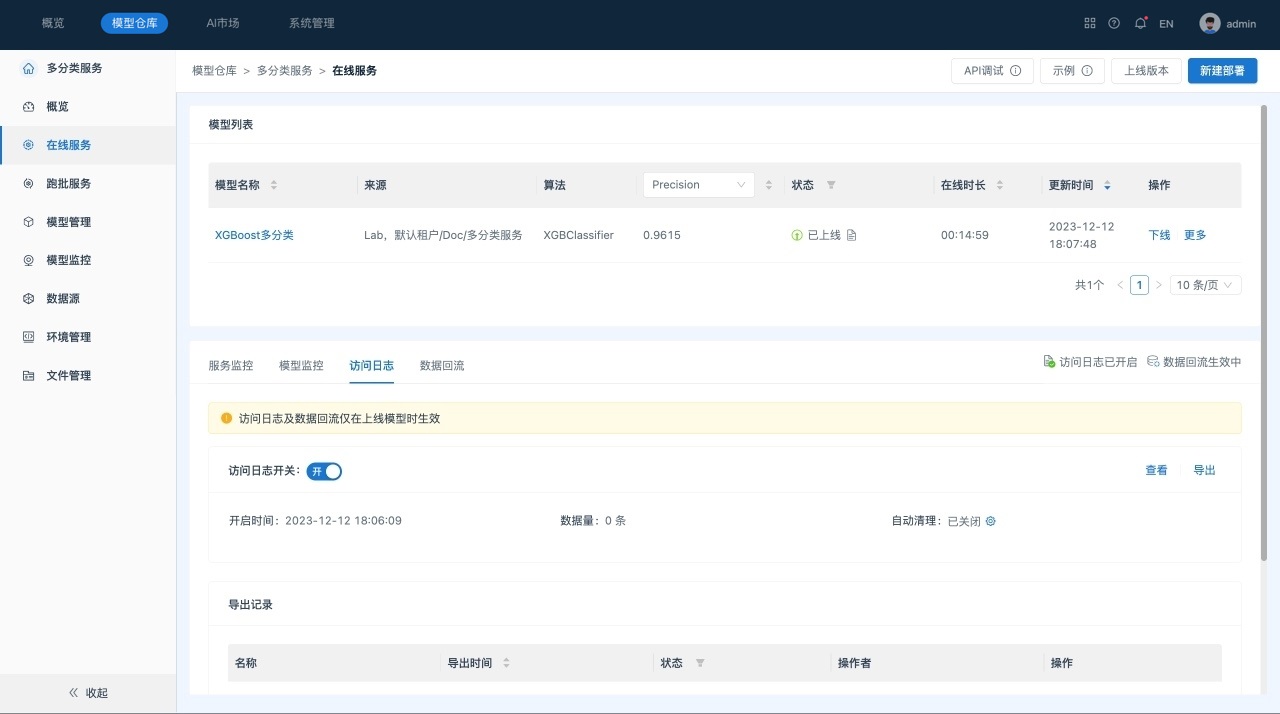Click the admin user avatar
This screenshot has height=714, width=1280.
coord(1210,23)
